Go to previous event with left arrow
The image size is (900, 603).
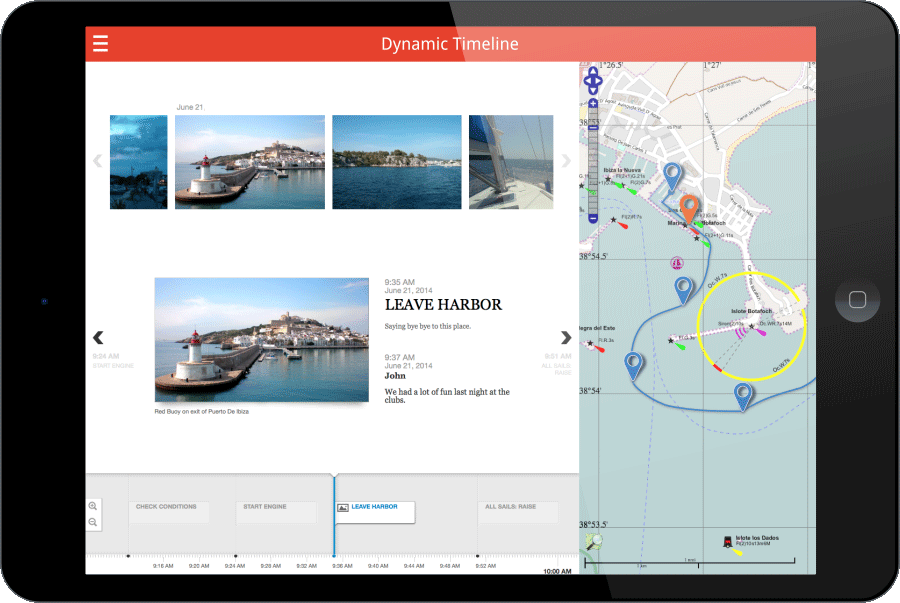tap(98, 337)
